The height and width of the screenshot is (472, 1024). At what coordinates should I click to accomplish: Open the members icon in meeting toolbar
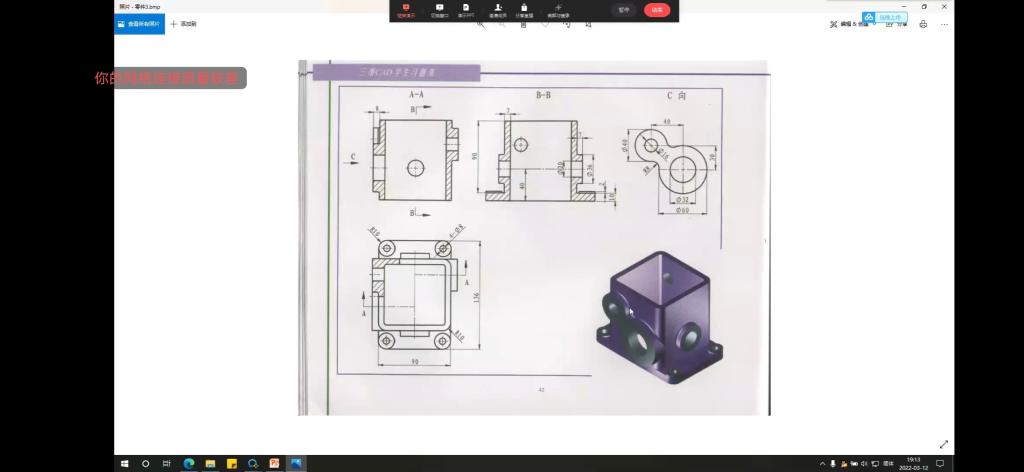(x=497, y=10)
